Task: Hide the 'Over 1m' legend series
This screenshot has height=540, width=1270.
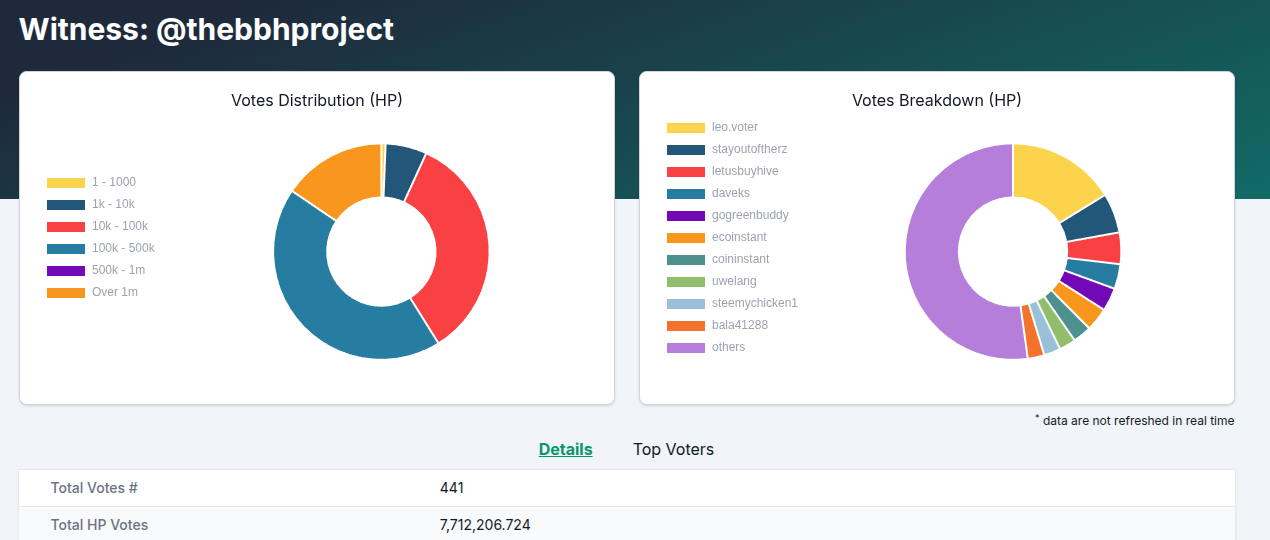Action: (91, 292)
